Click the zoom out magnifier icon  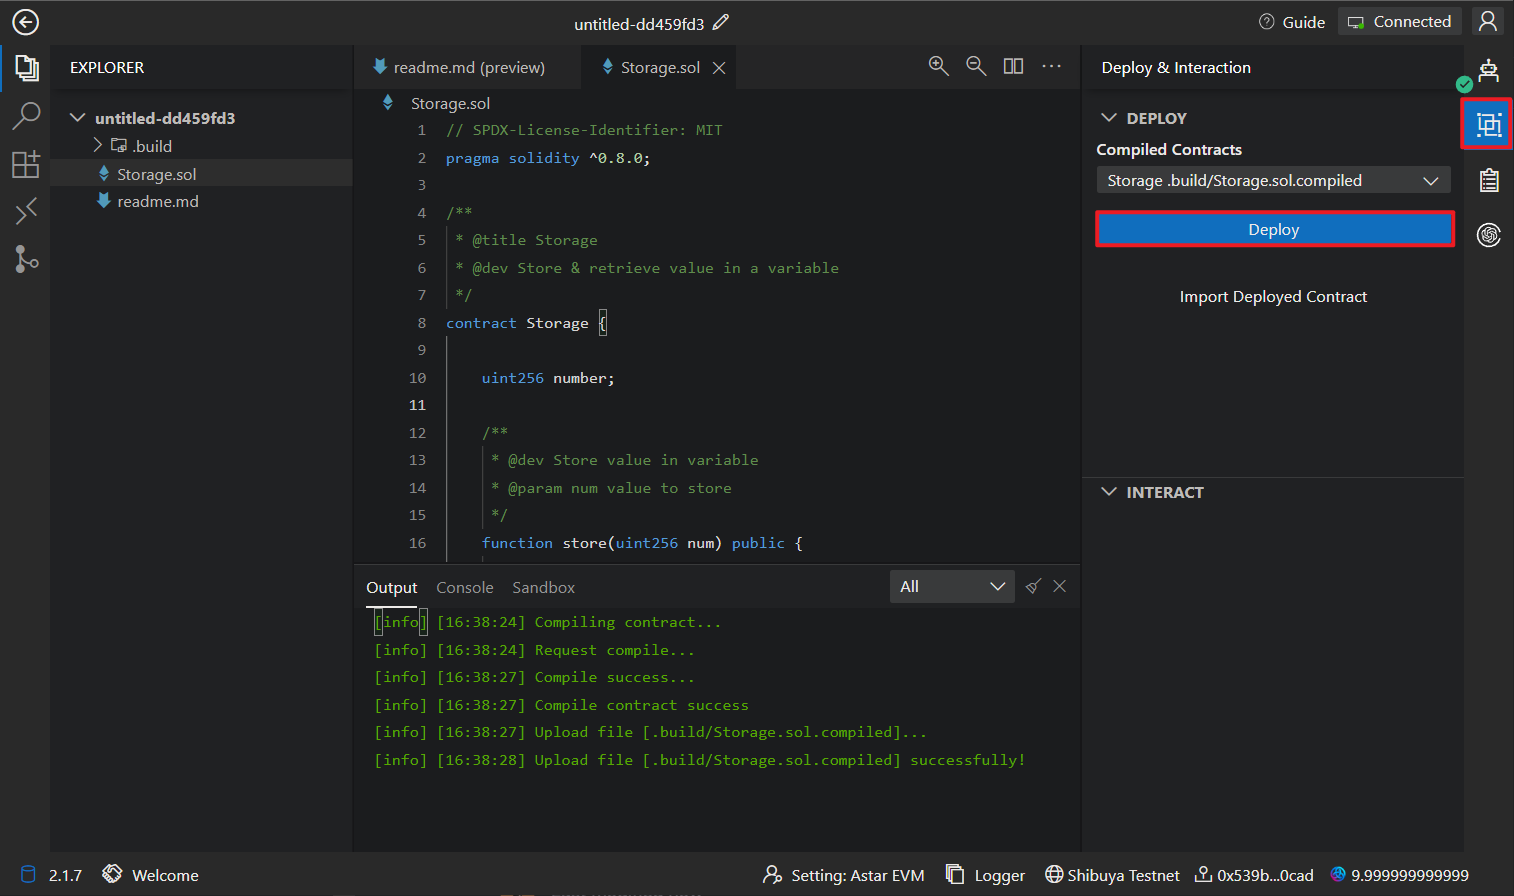coord(976,66)
